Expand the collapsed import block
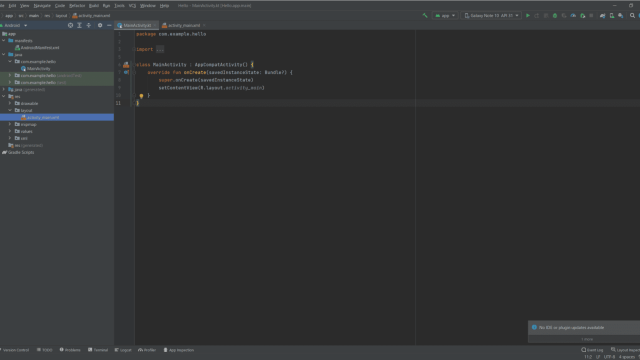 (x=160, y=49)
